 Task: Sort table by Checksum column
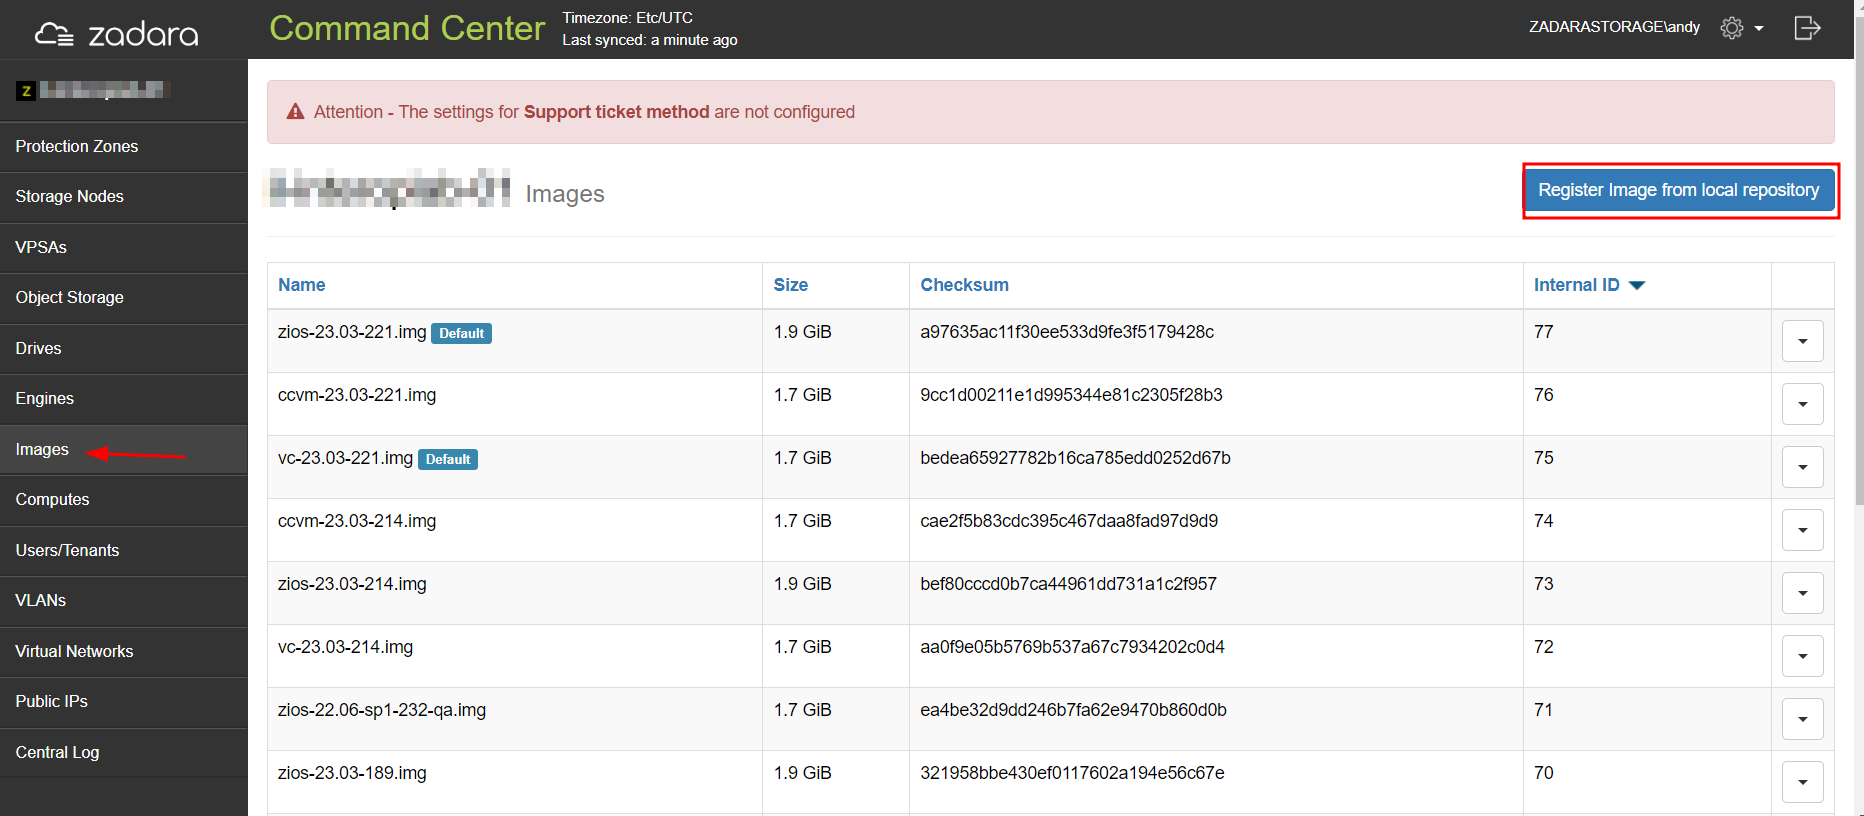click(x=964, y=285)
